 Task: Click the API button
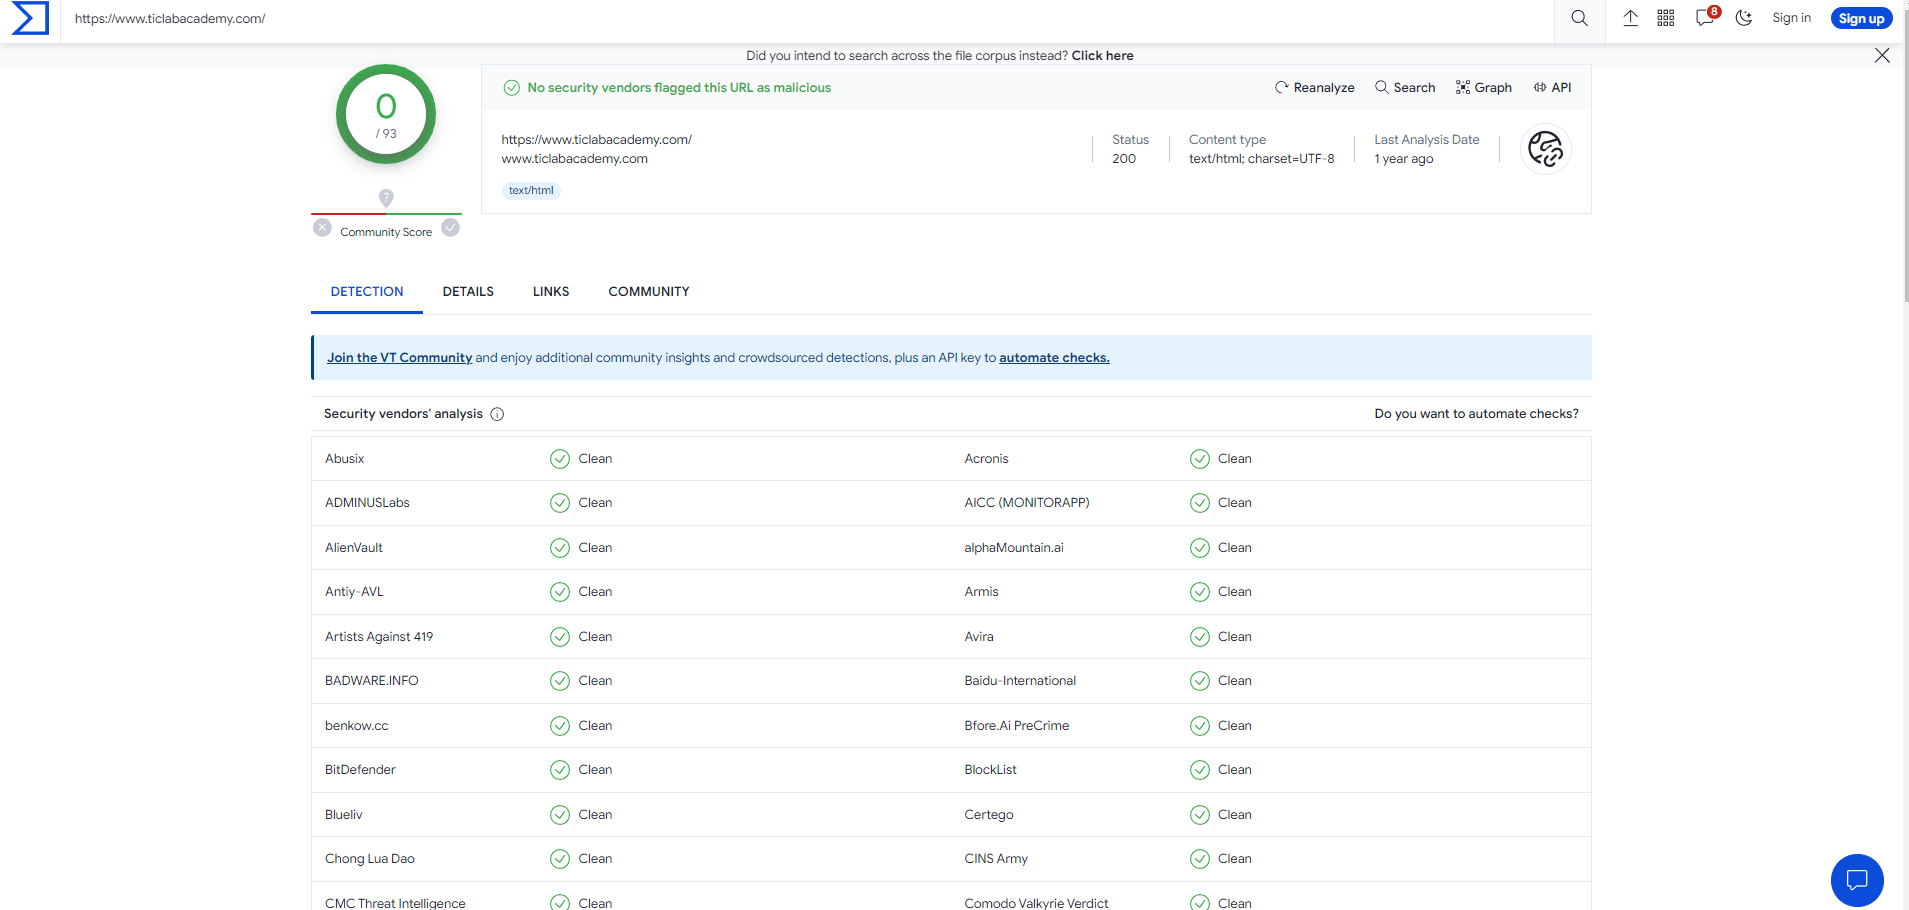point(1552,88)
